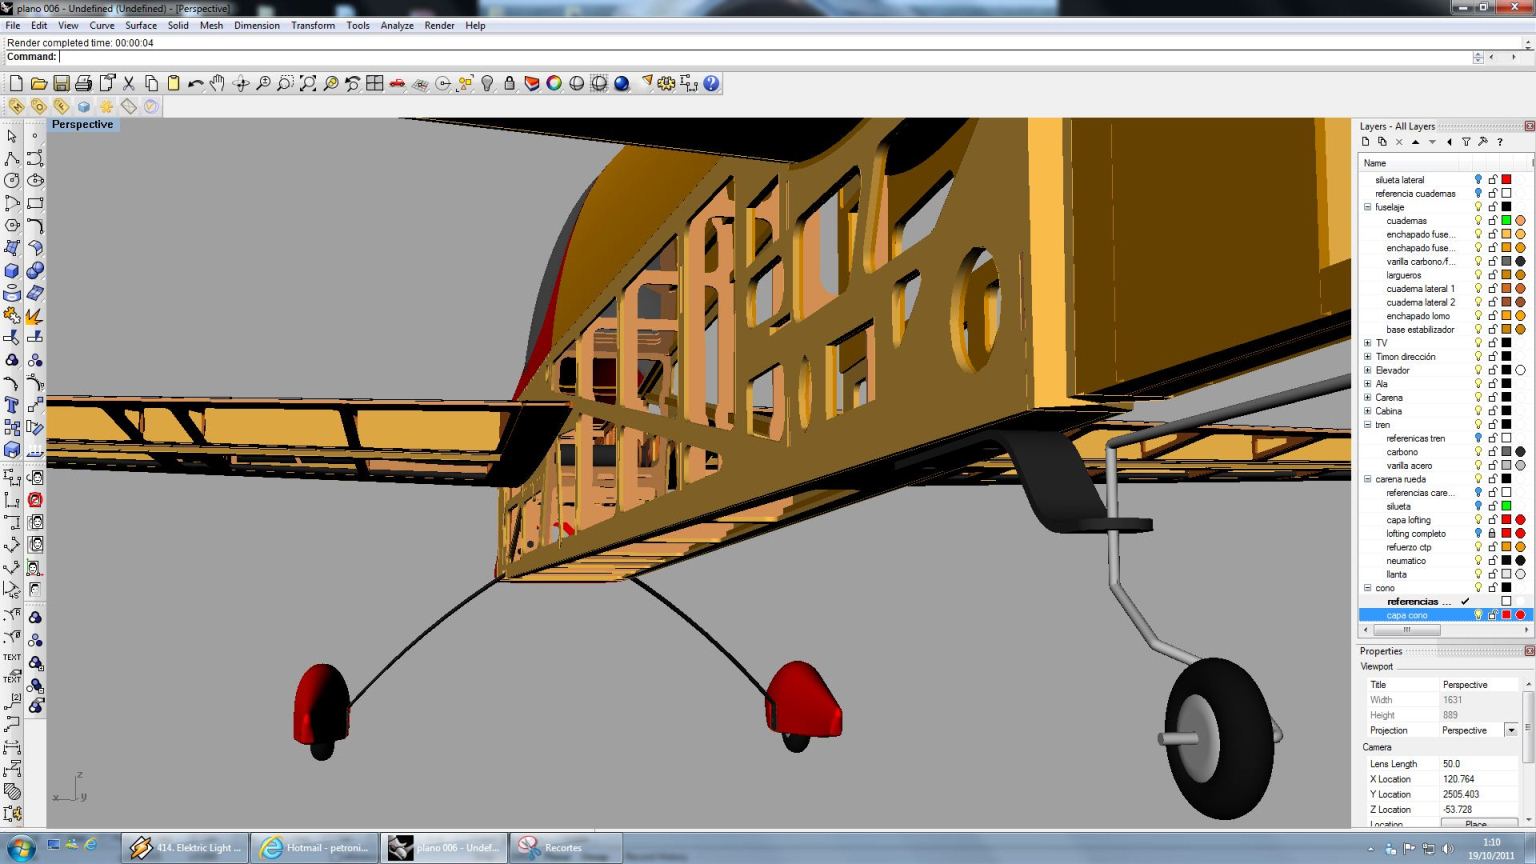Collapse the fuselaje layer group

(1367, 207)
